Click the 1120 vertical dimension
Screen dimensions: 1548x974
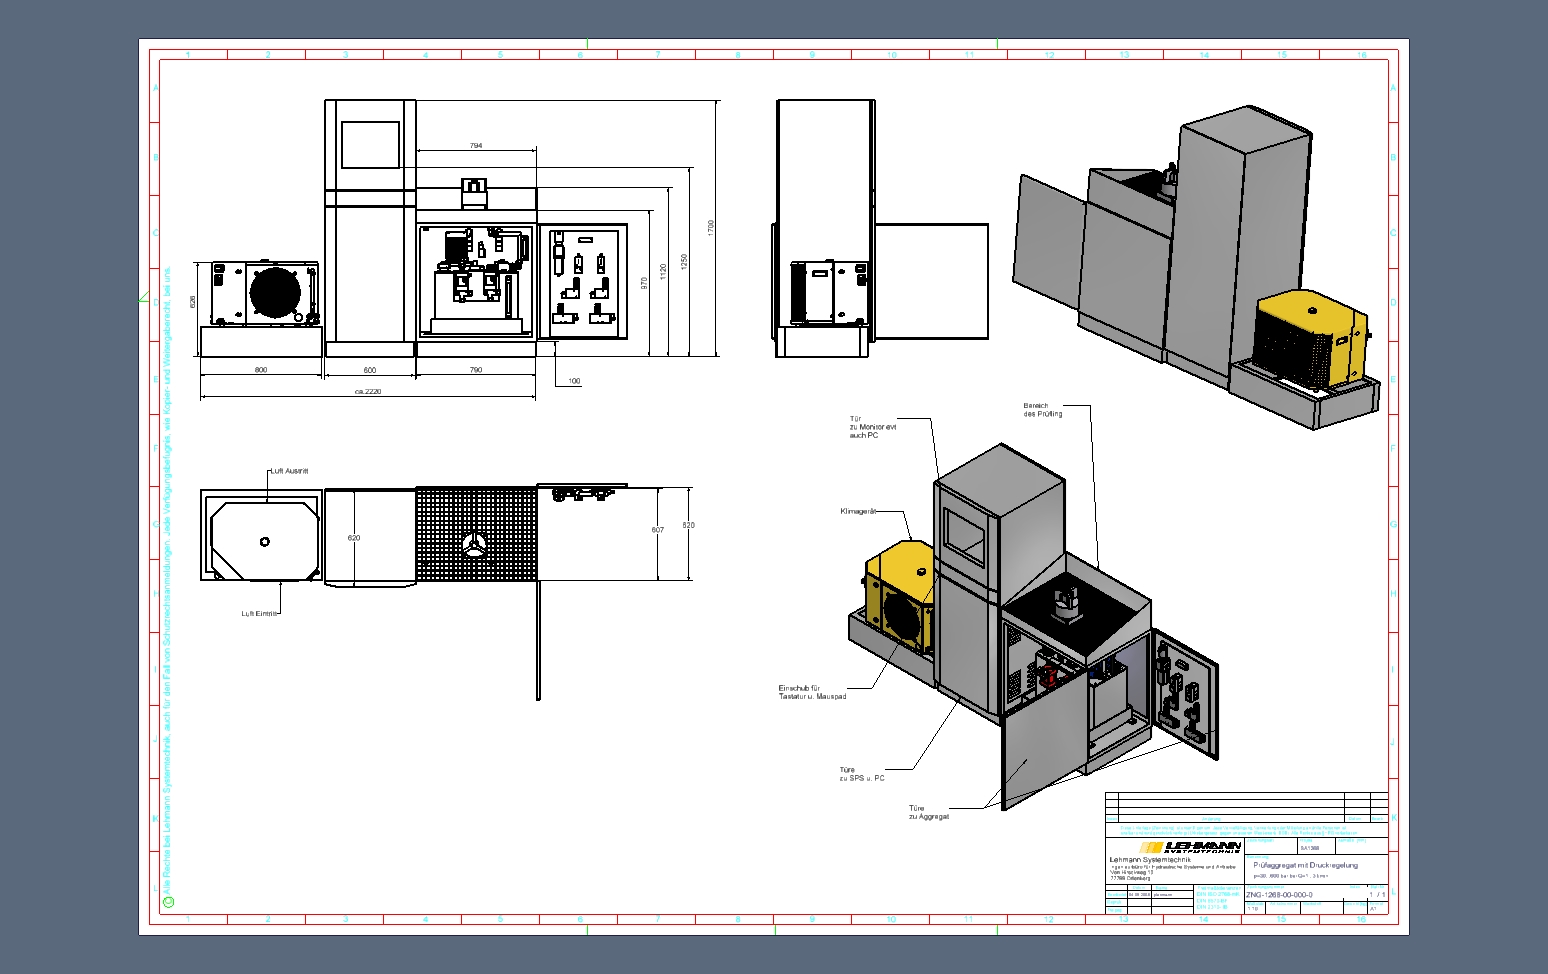tap(663, 271)
